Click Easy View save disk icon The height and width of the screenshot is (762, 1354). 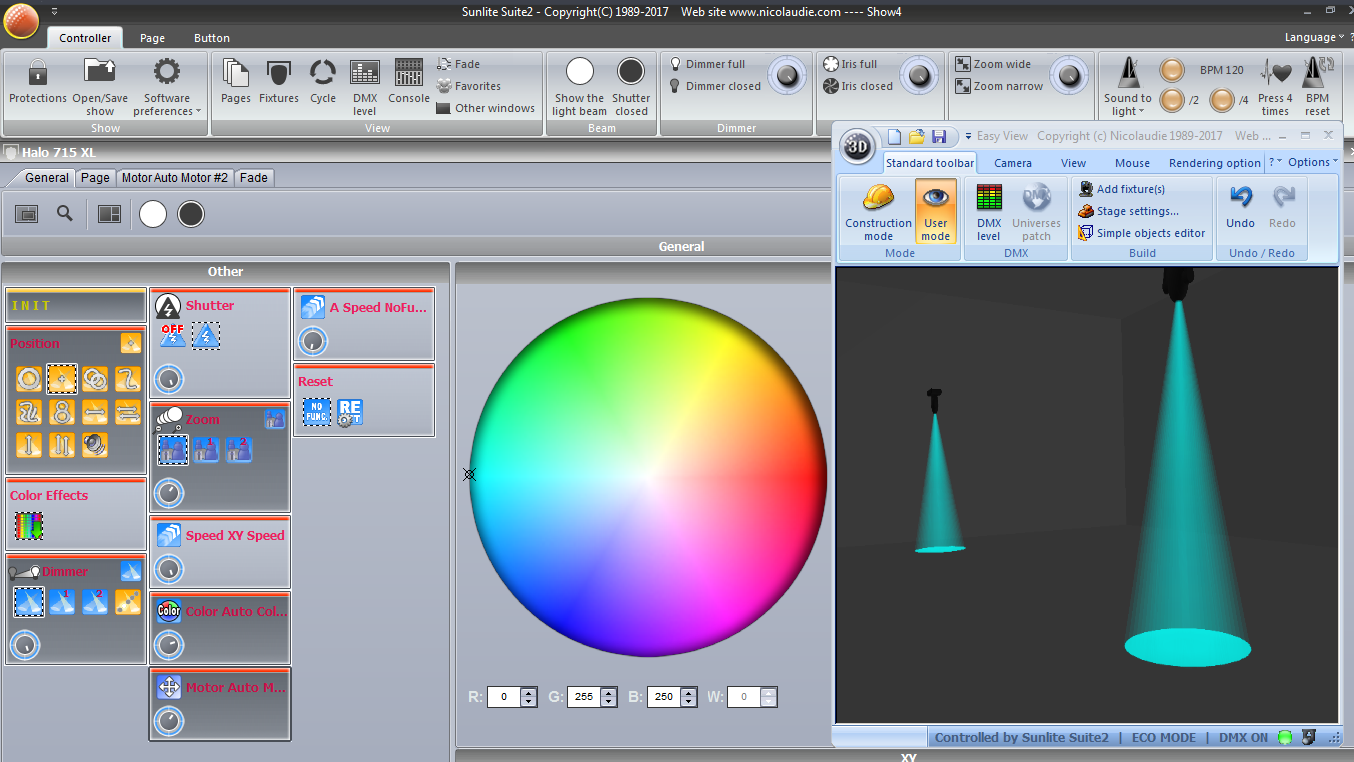pyautogui.click(x=939, y=136)
